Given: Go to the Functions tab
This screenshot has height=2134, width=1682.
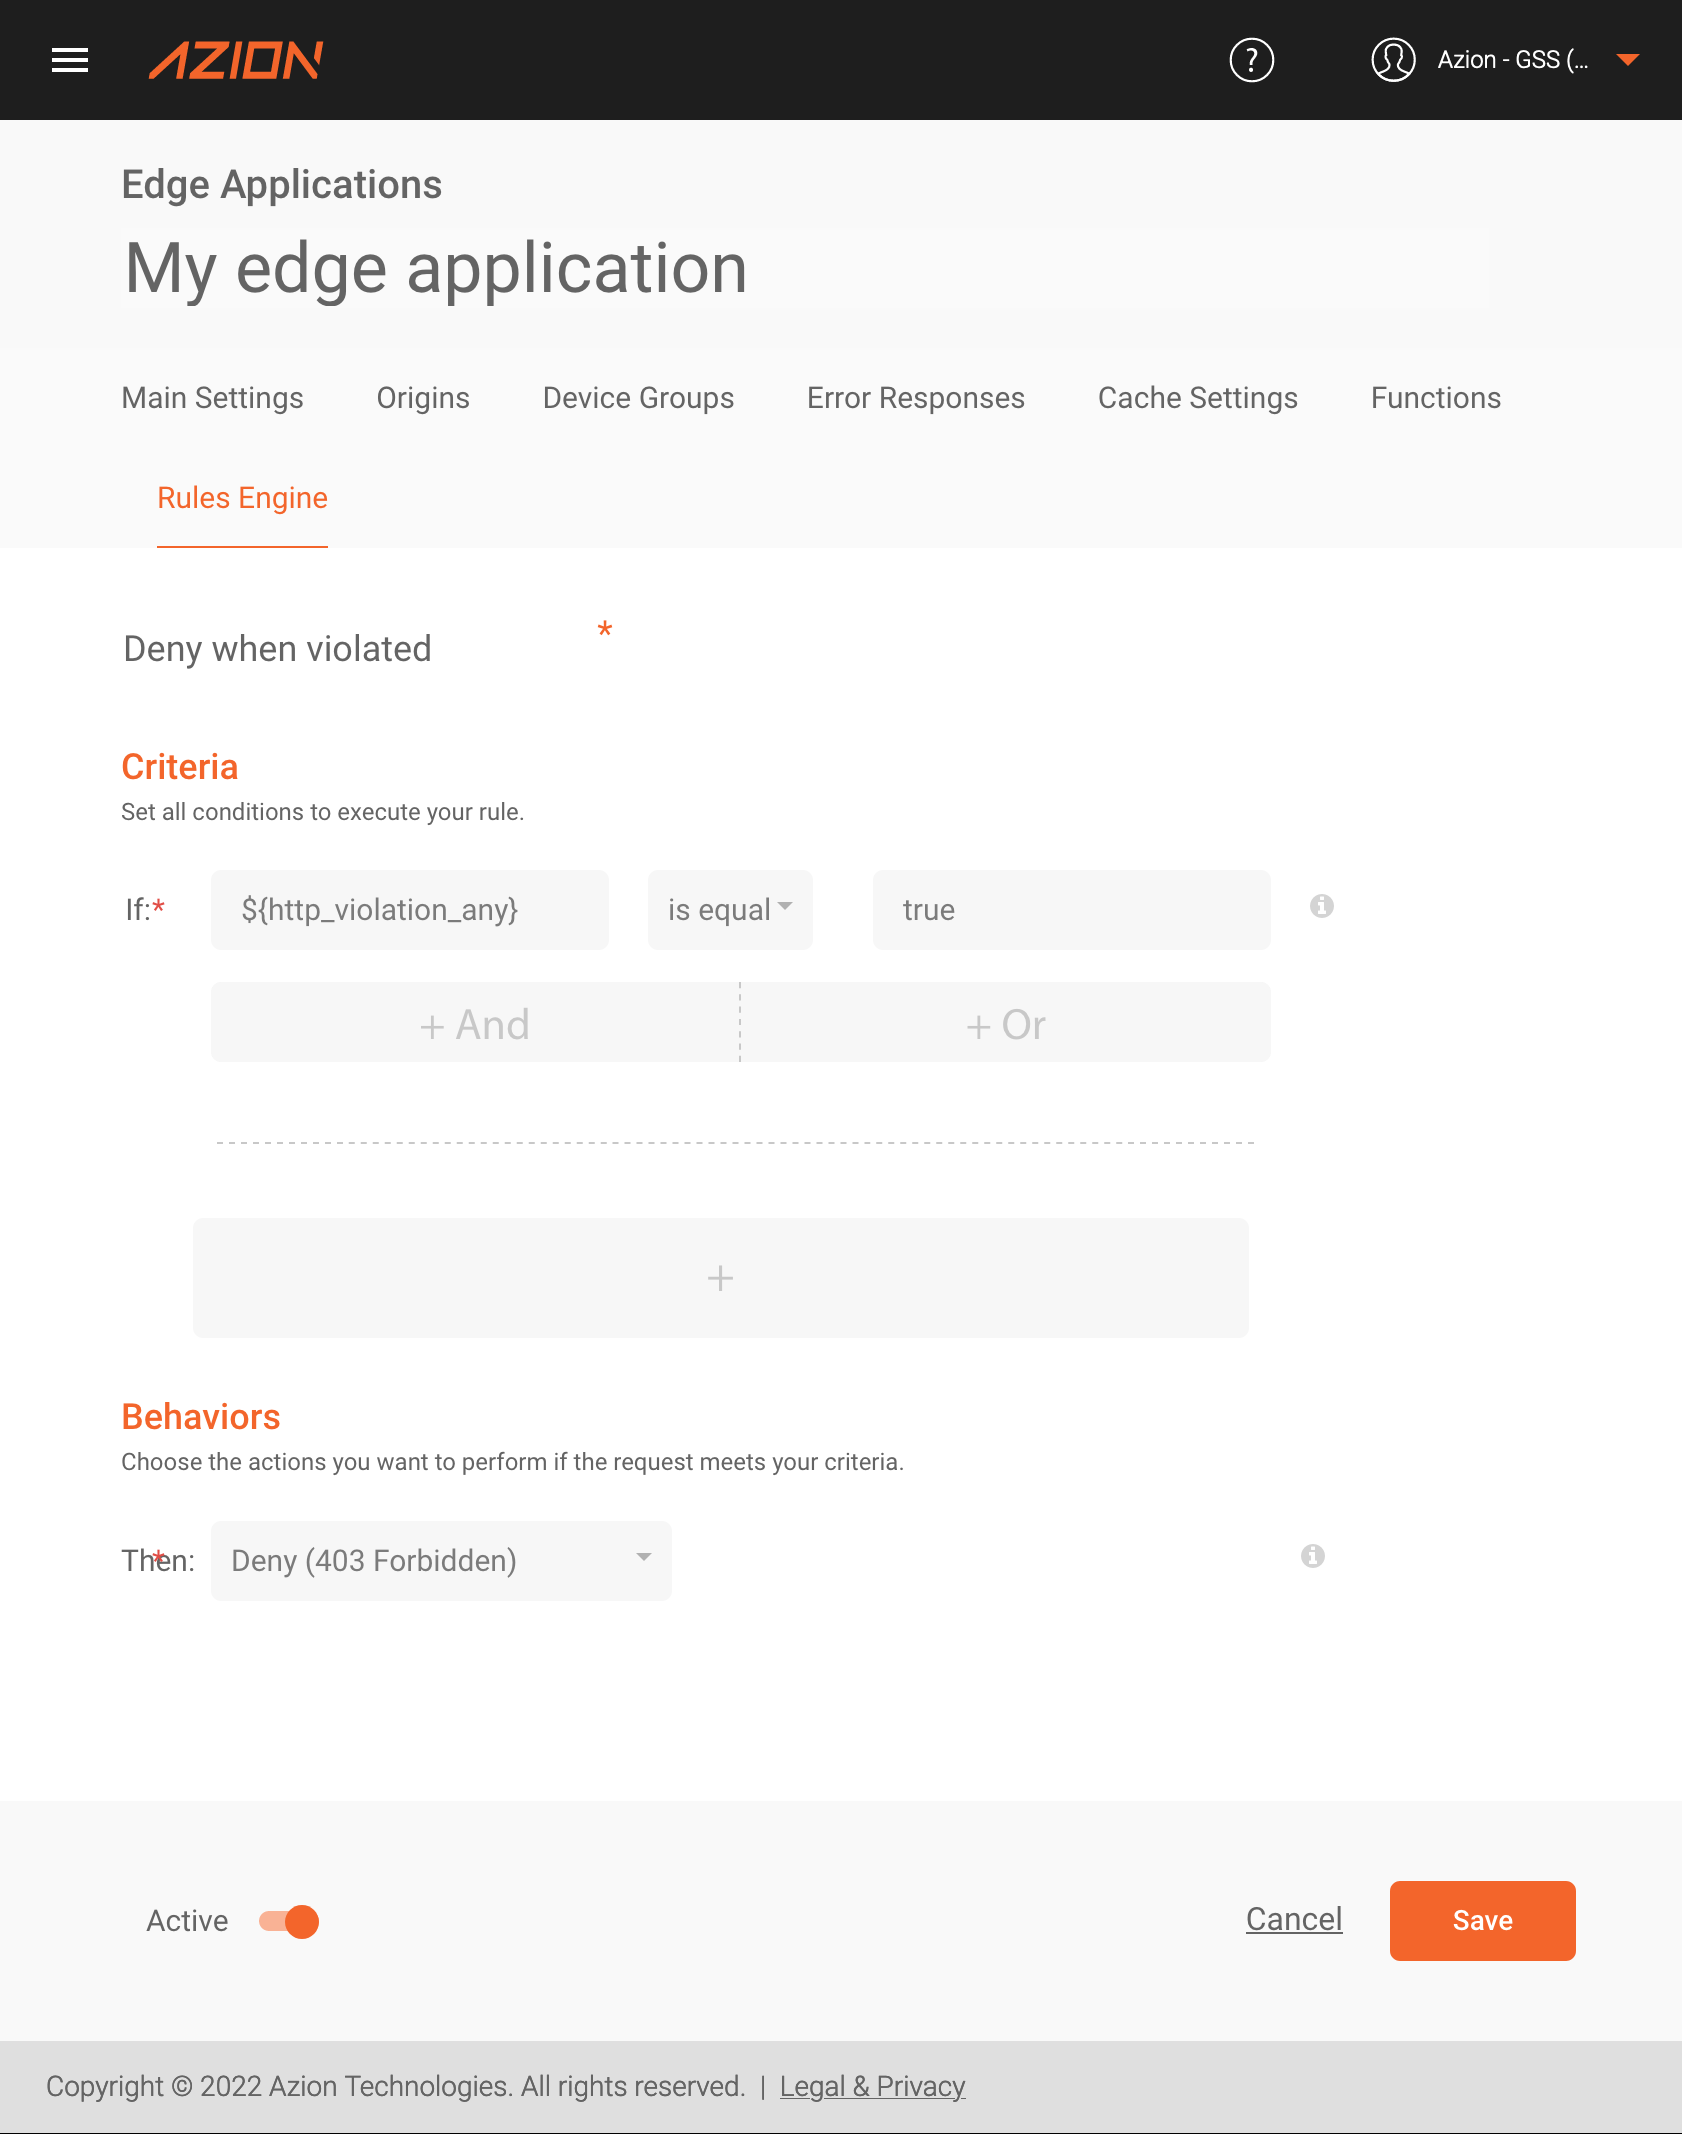Looking at the screenshot, I should click(x=1436, y=398).
